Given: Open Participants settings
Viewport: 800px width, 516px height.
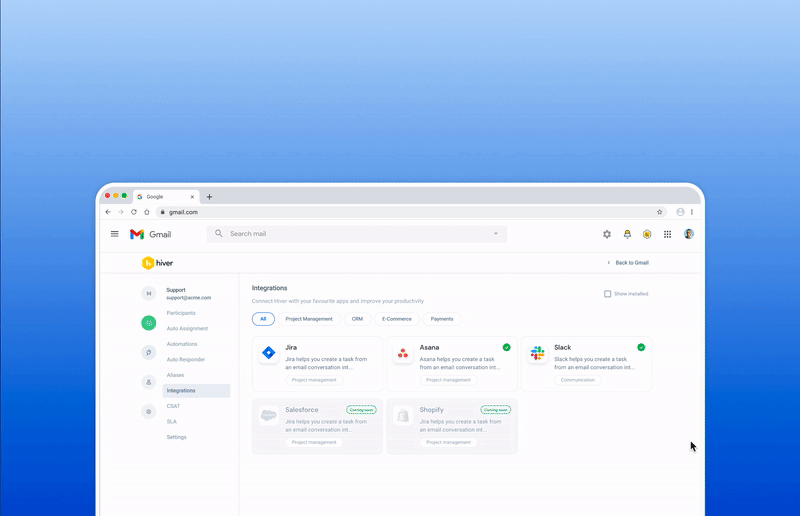Looking at the screenshot, I should [181, 313].
